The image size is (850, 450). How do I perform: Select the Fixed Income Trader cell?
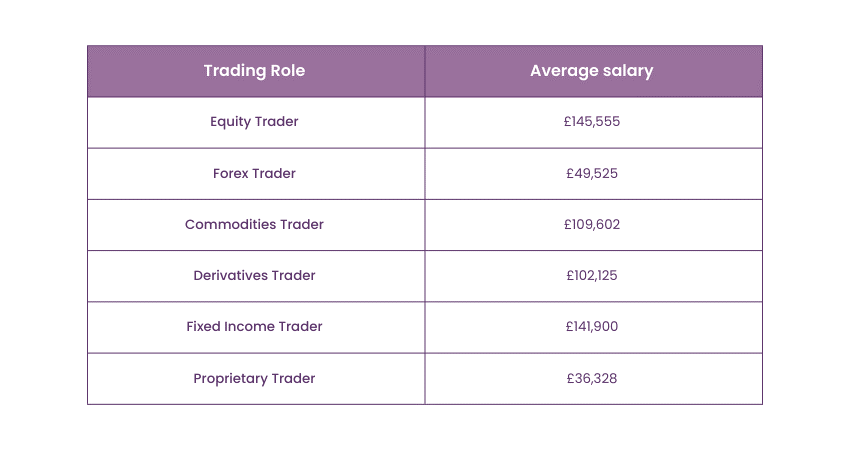click(254, 326)
